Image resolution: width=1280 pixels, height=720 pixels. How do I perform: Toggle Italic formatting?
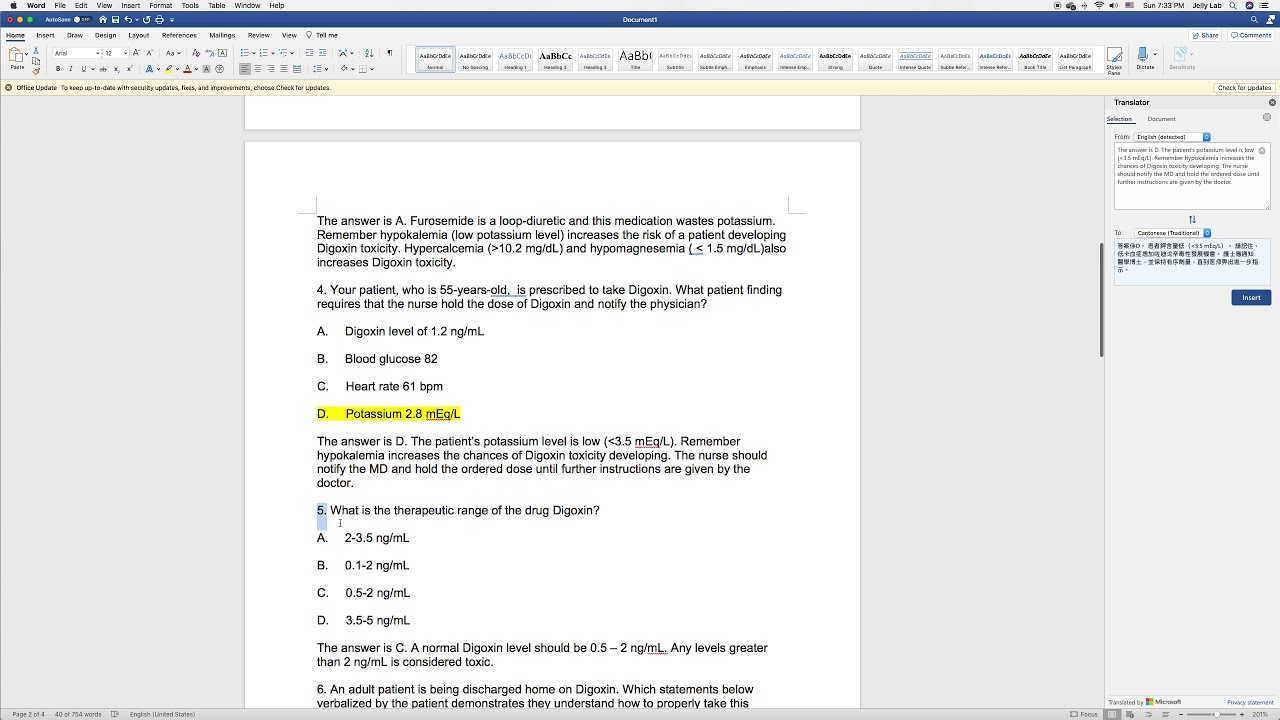(x=70, y=69)
